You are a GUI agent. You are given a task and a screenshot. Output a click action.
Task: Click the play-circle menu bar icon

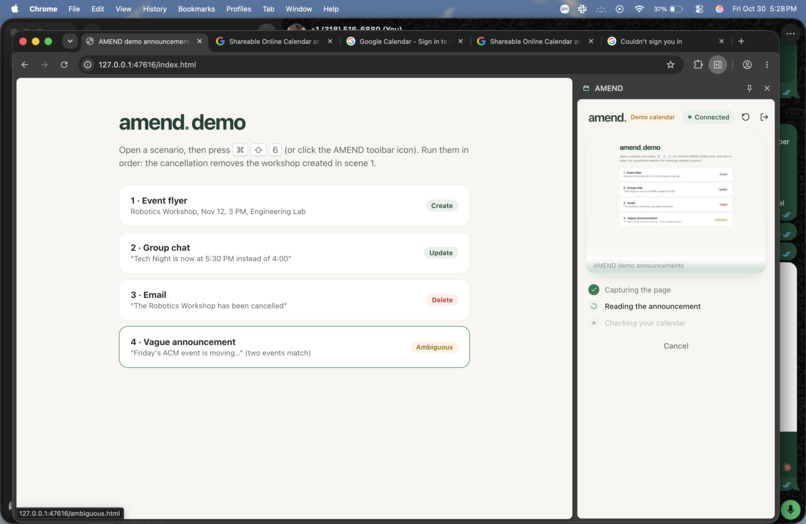click(x=619, y=9)
